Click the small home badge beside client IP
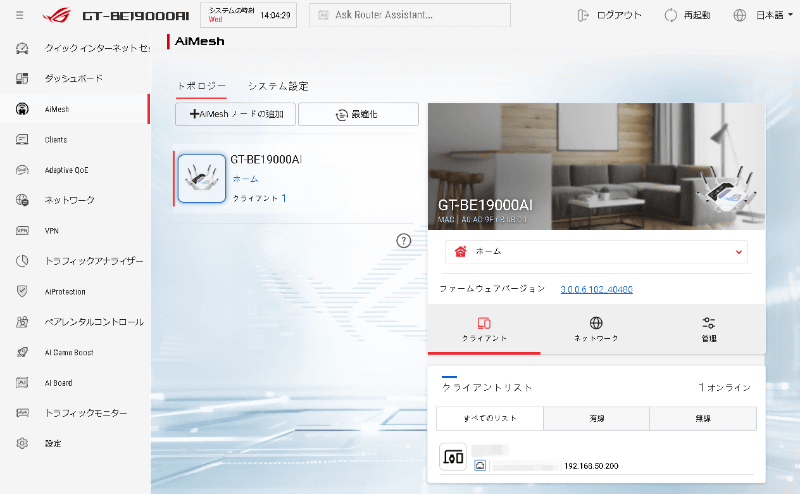This screenshot has height=494, width=800. (480, 466)
